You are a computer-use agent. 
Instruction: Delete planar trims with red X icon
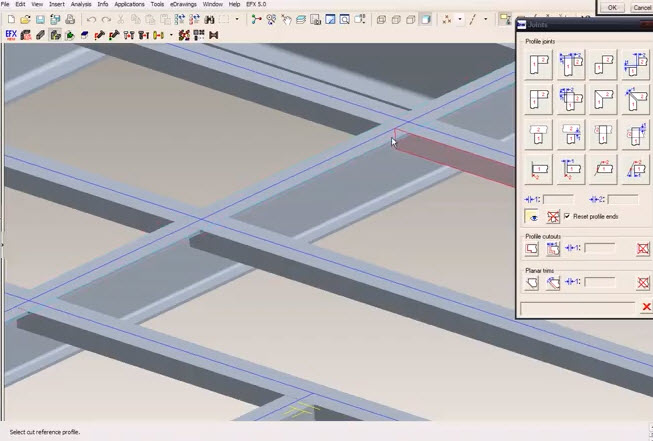(x=643, y=283)
